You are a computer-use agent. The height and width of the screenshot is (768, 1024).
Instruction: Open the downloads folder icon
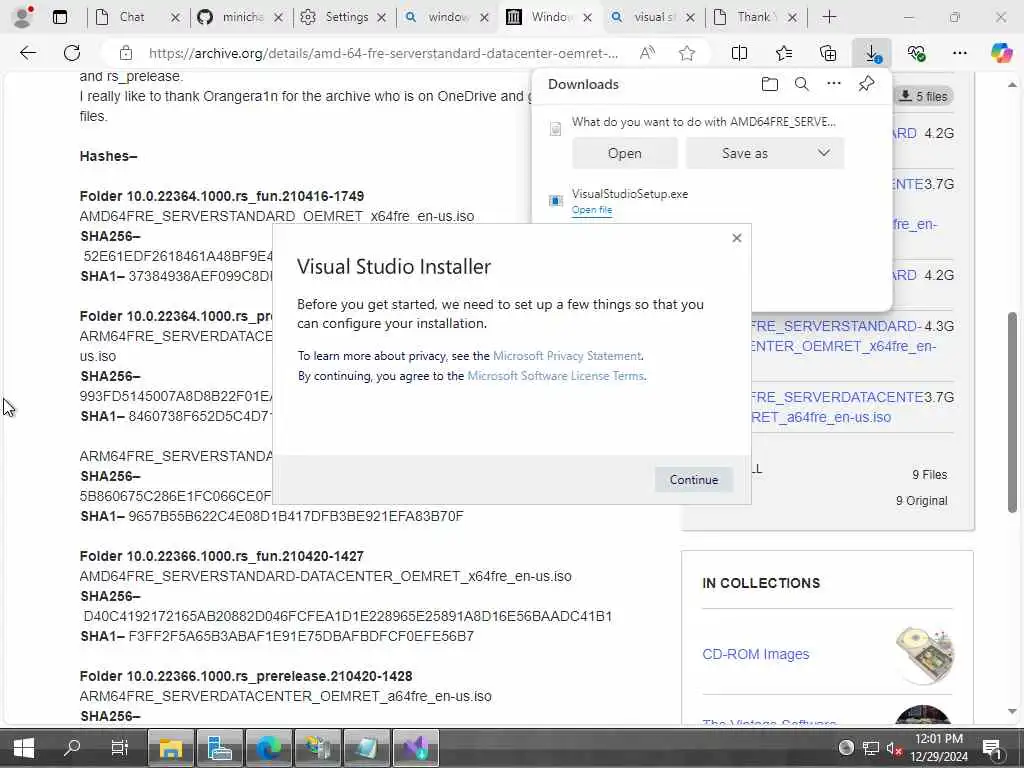tap(770, 84)
